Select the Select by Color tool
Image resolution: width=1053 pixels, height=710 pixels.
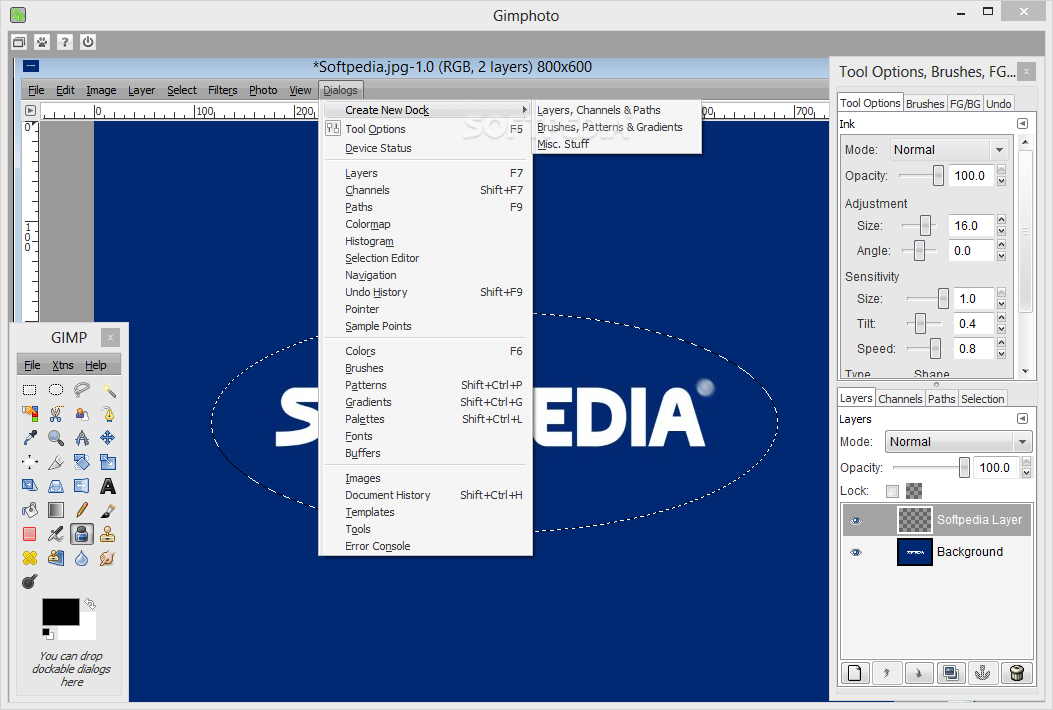[x=30, y=414]
